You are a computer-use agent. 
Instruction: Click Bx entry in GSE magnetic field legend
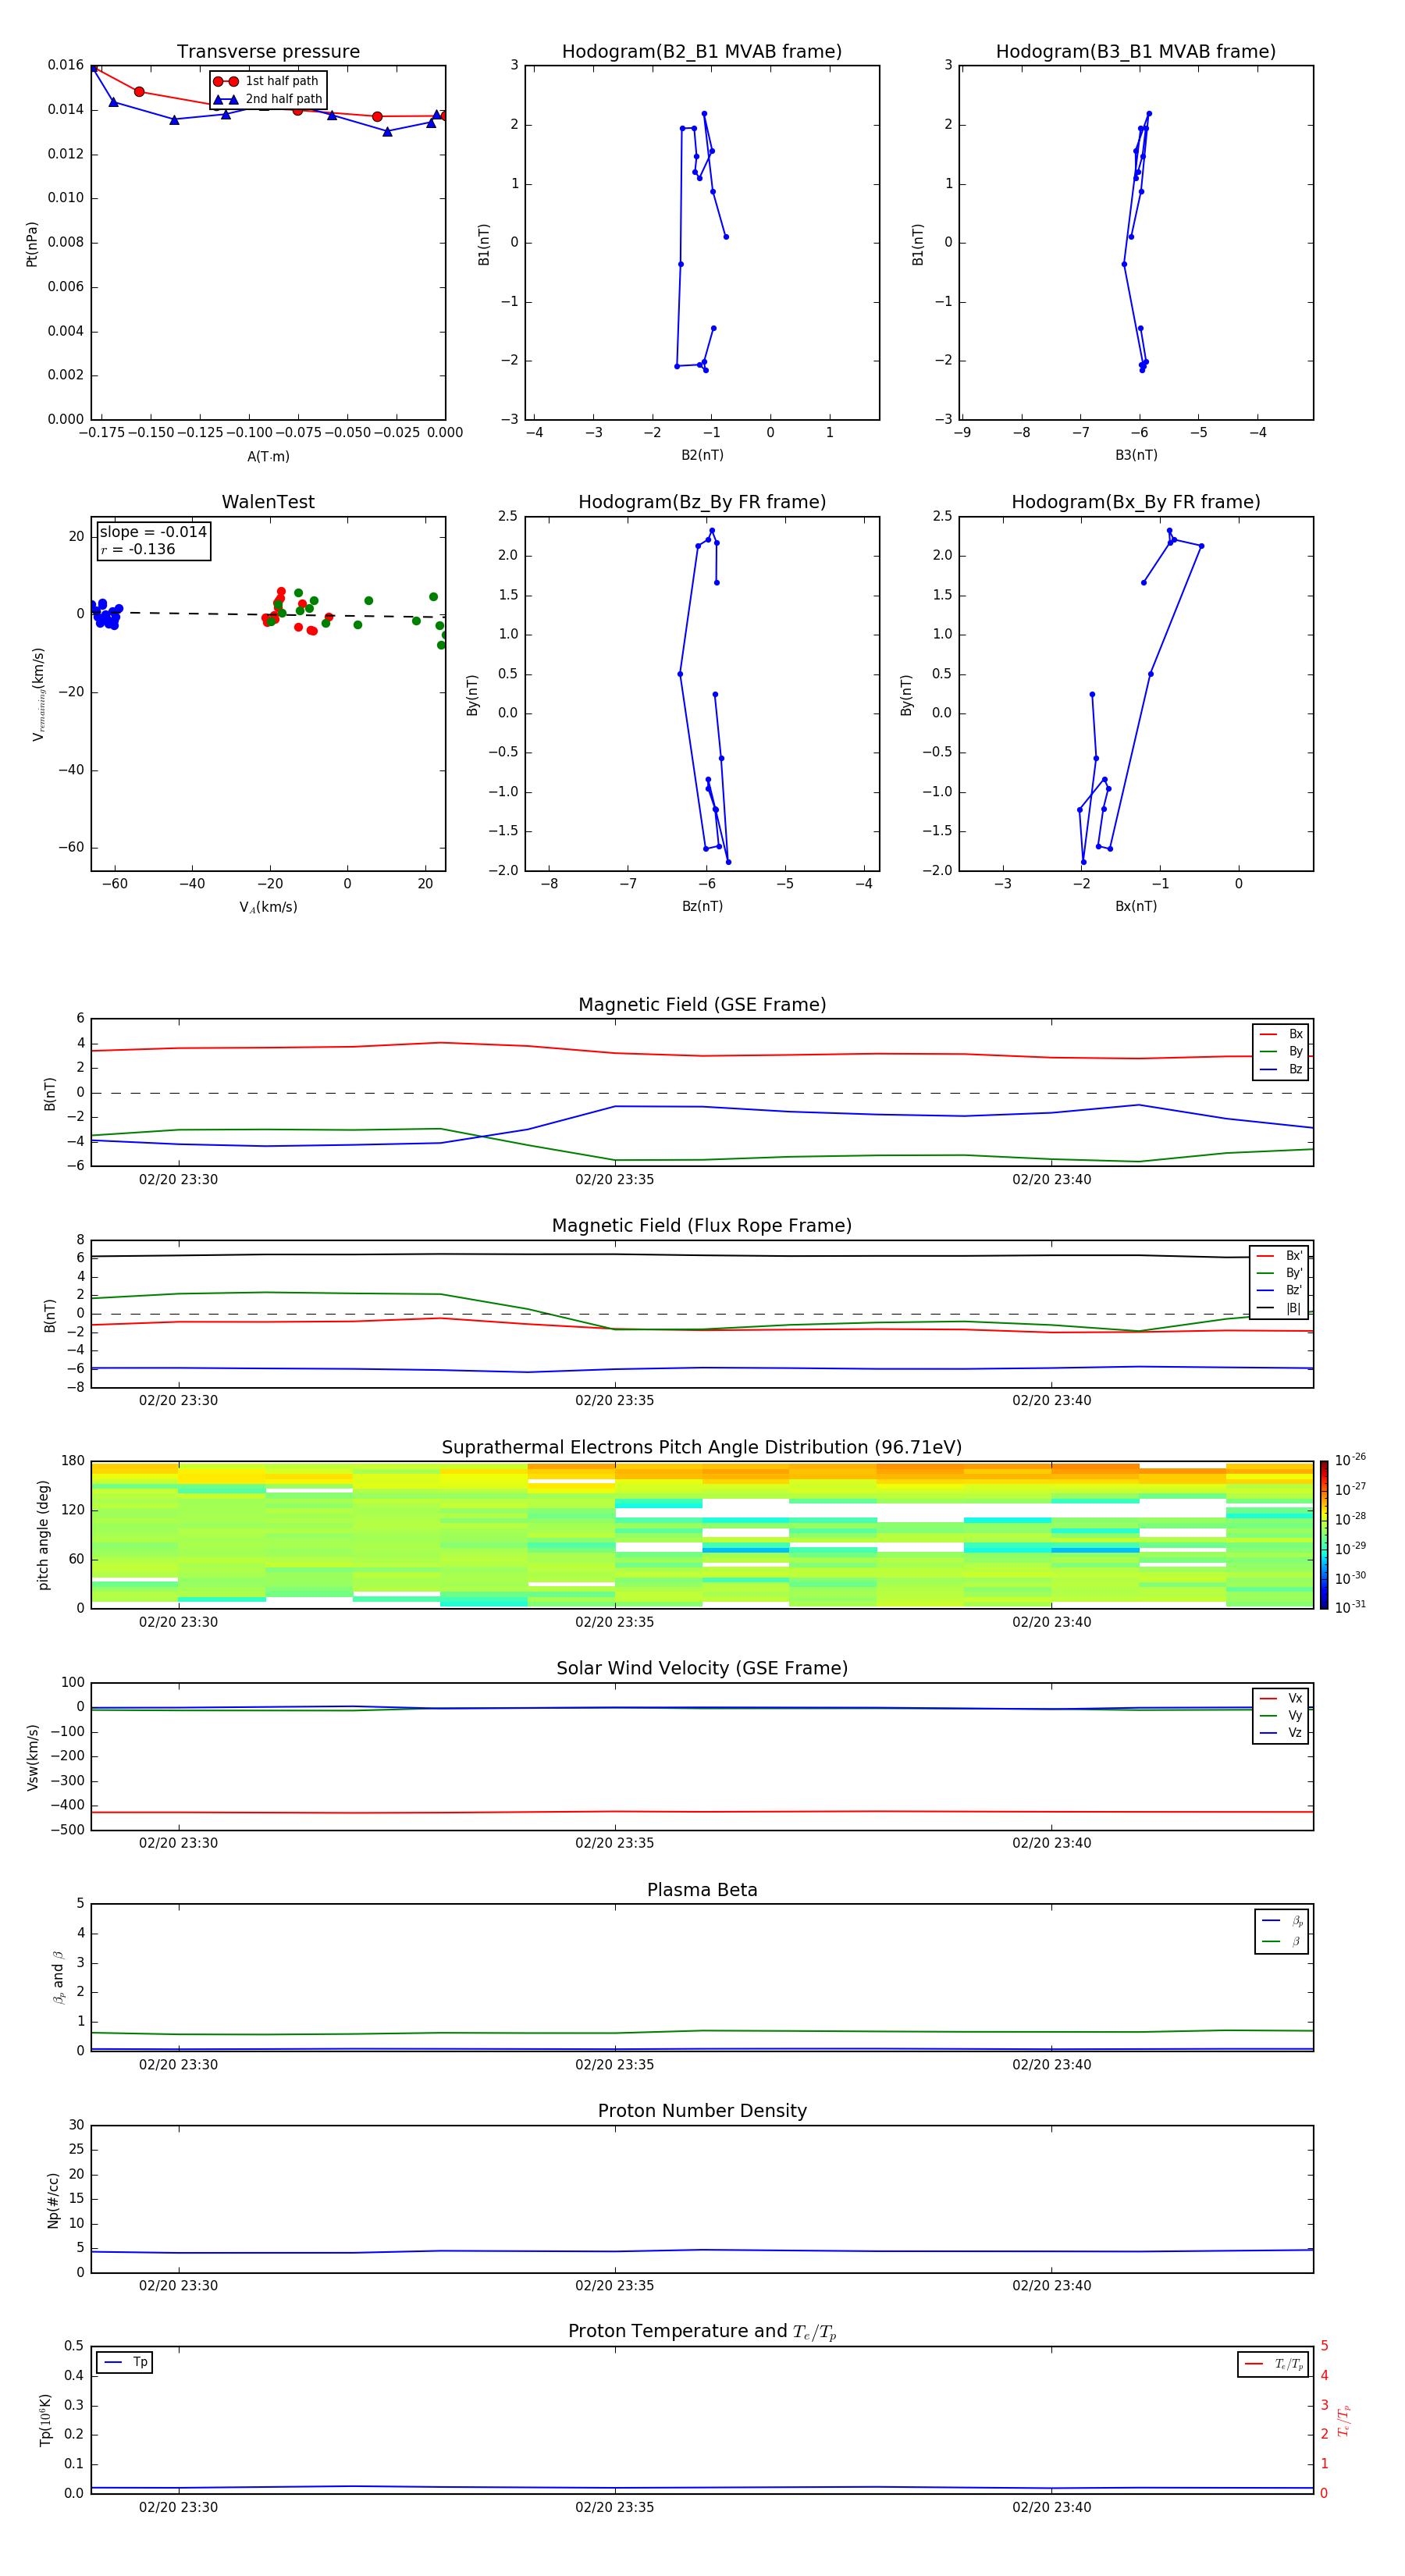[1282, 1034]
